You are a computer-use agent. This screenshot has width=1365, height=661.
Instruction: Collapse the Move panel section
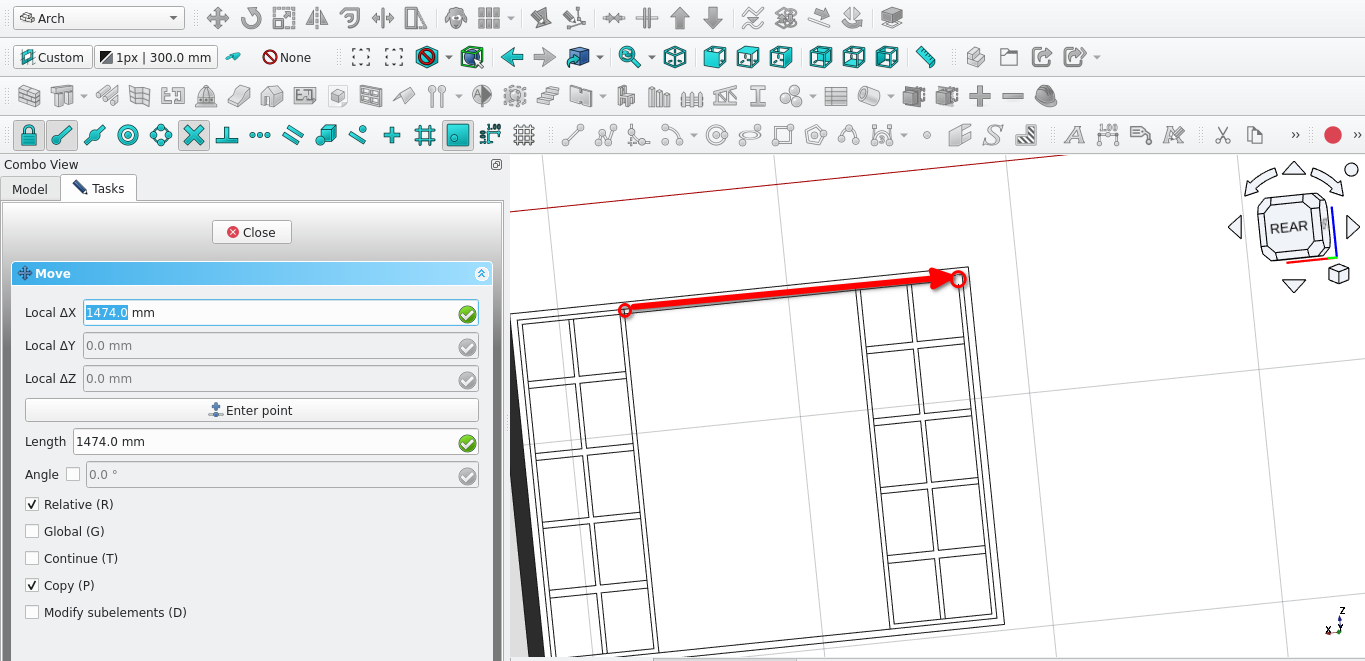tap(481, 274)
